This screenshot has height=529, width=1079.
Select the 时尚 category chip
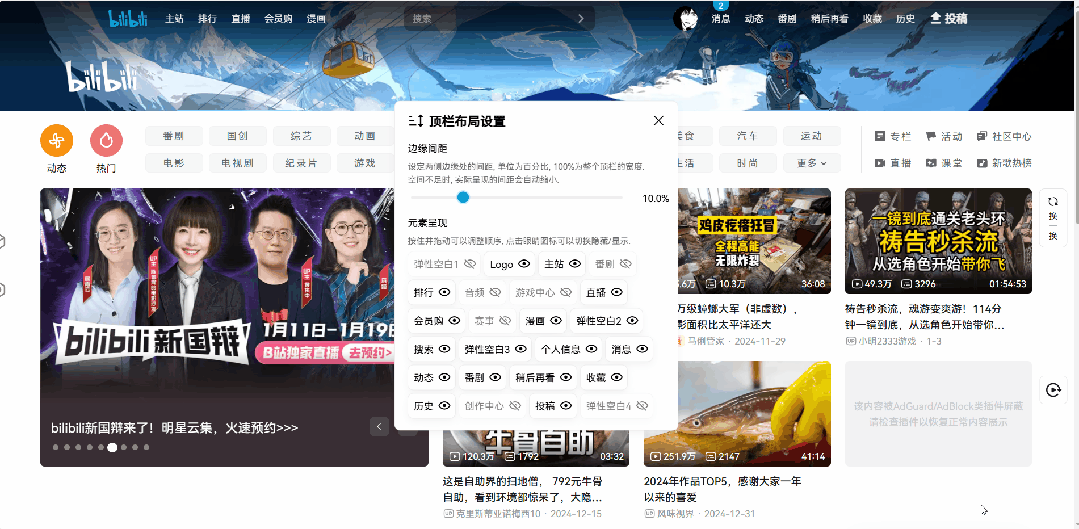(x=747, y=163)
